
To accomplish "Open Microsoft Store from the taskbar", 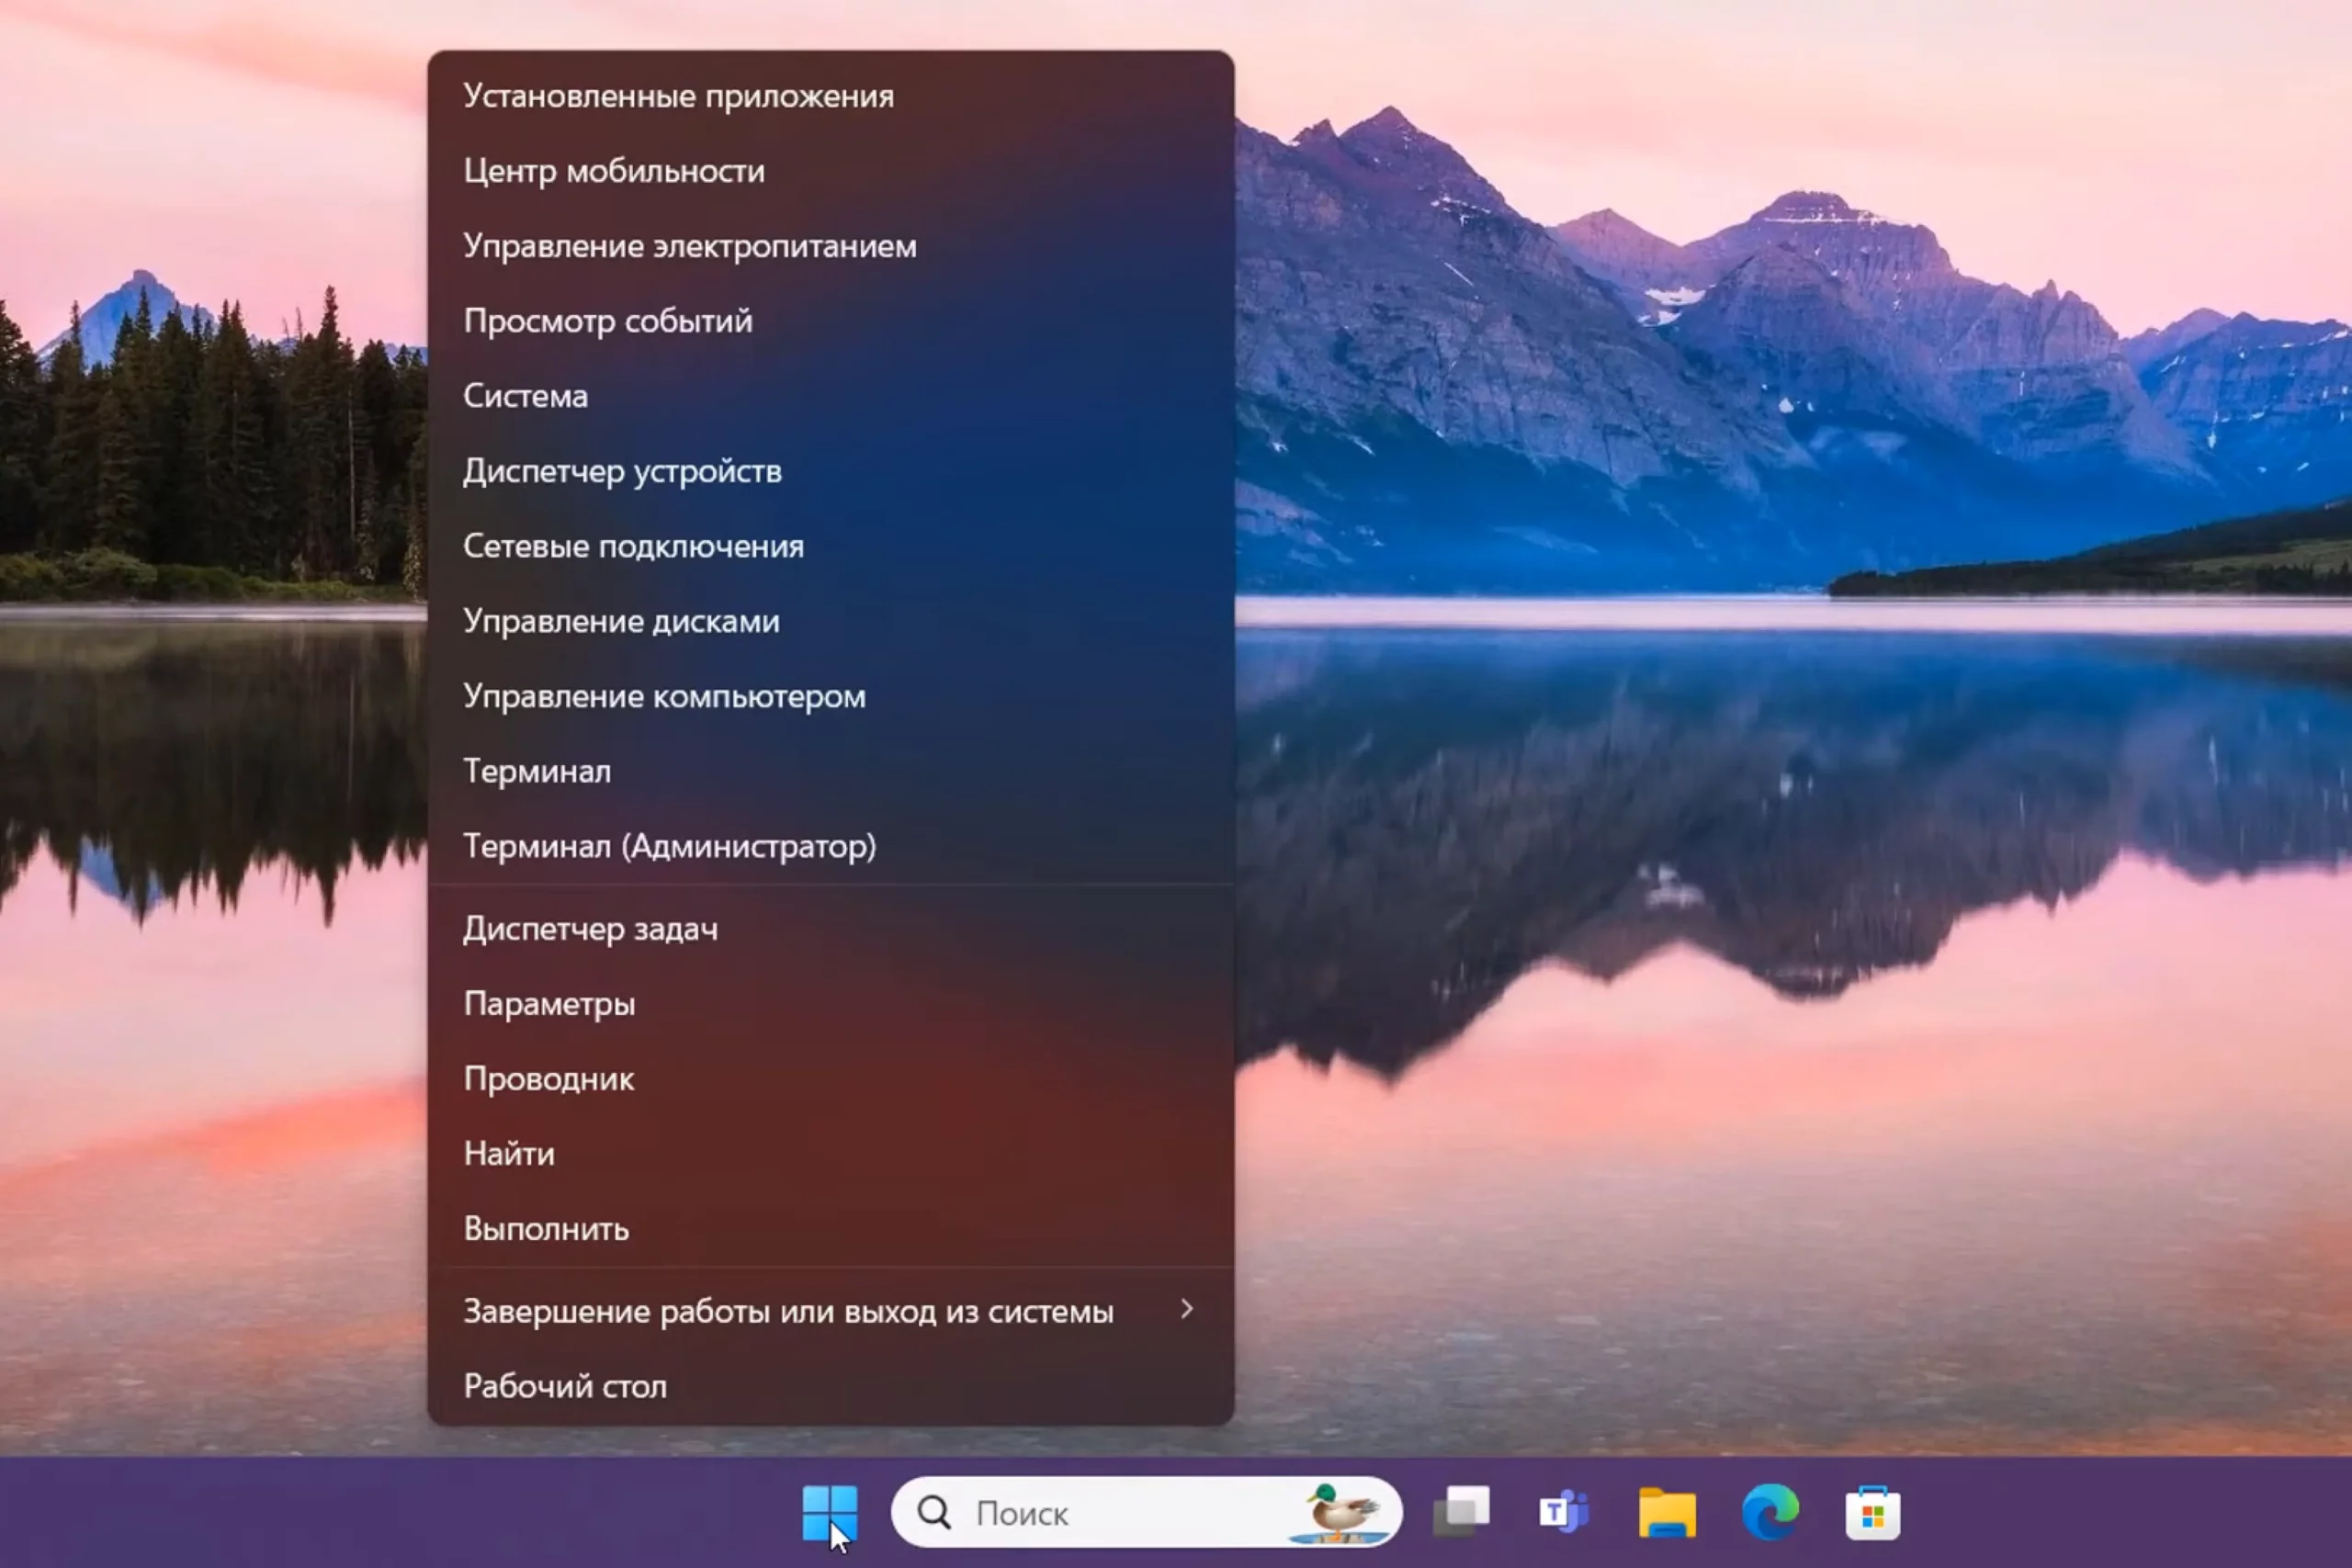I will pos(1872,1512).
